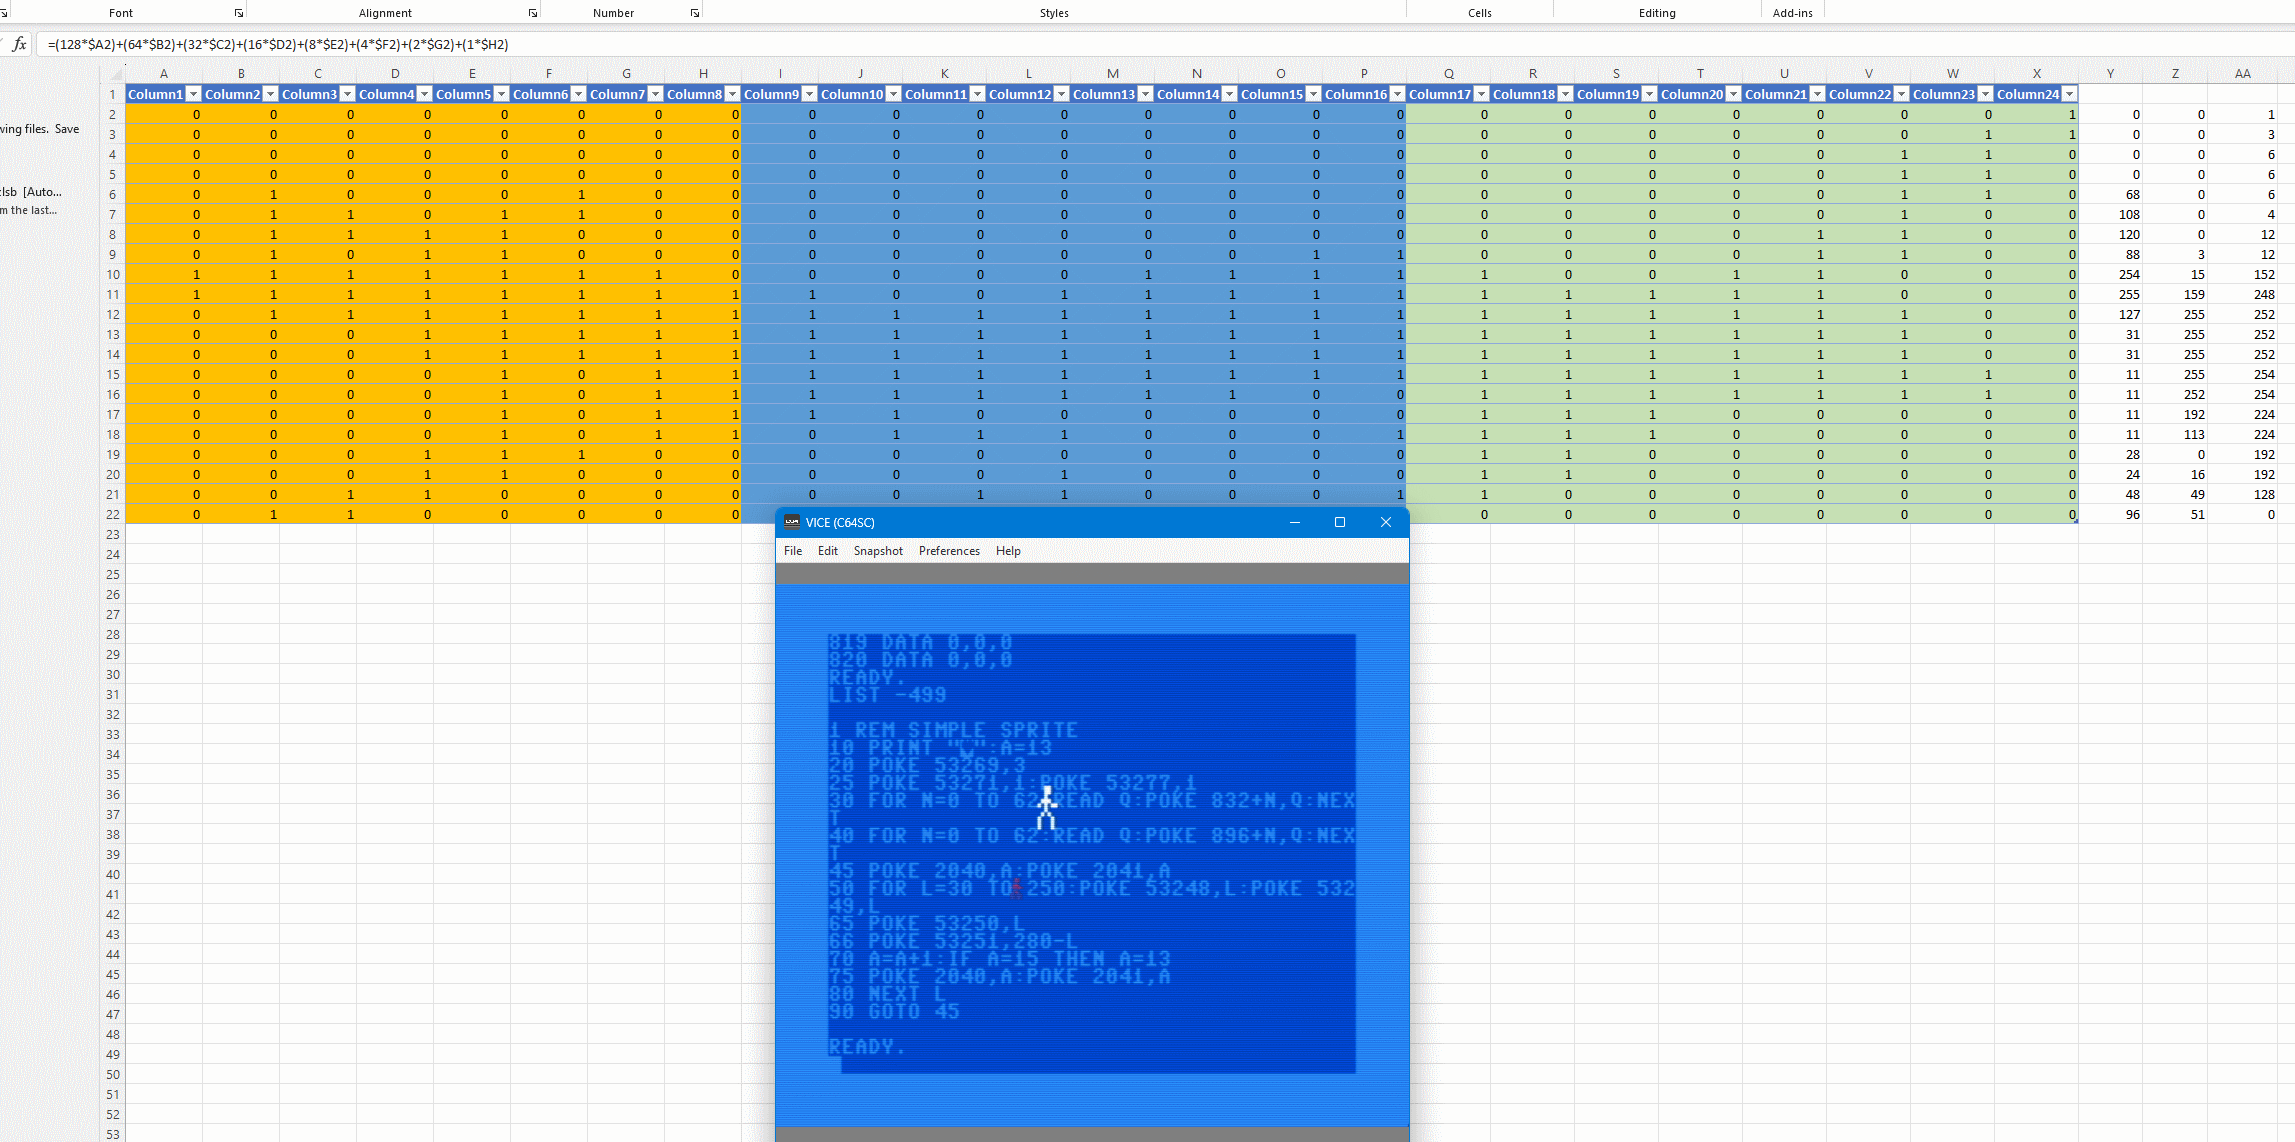Open the Column20 filter dropdown
This screenshot has width=2295, height=1142.
1734,94
